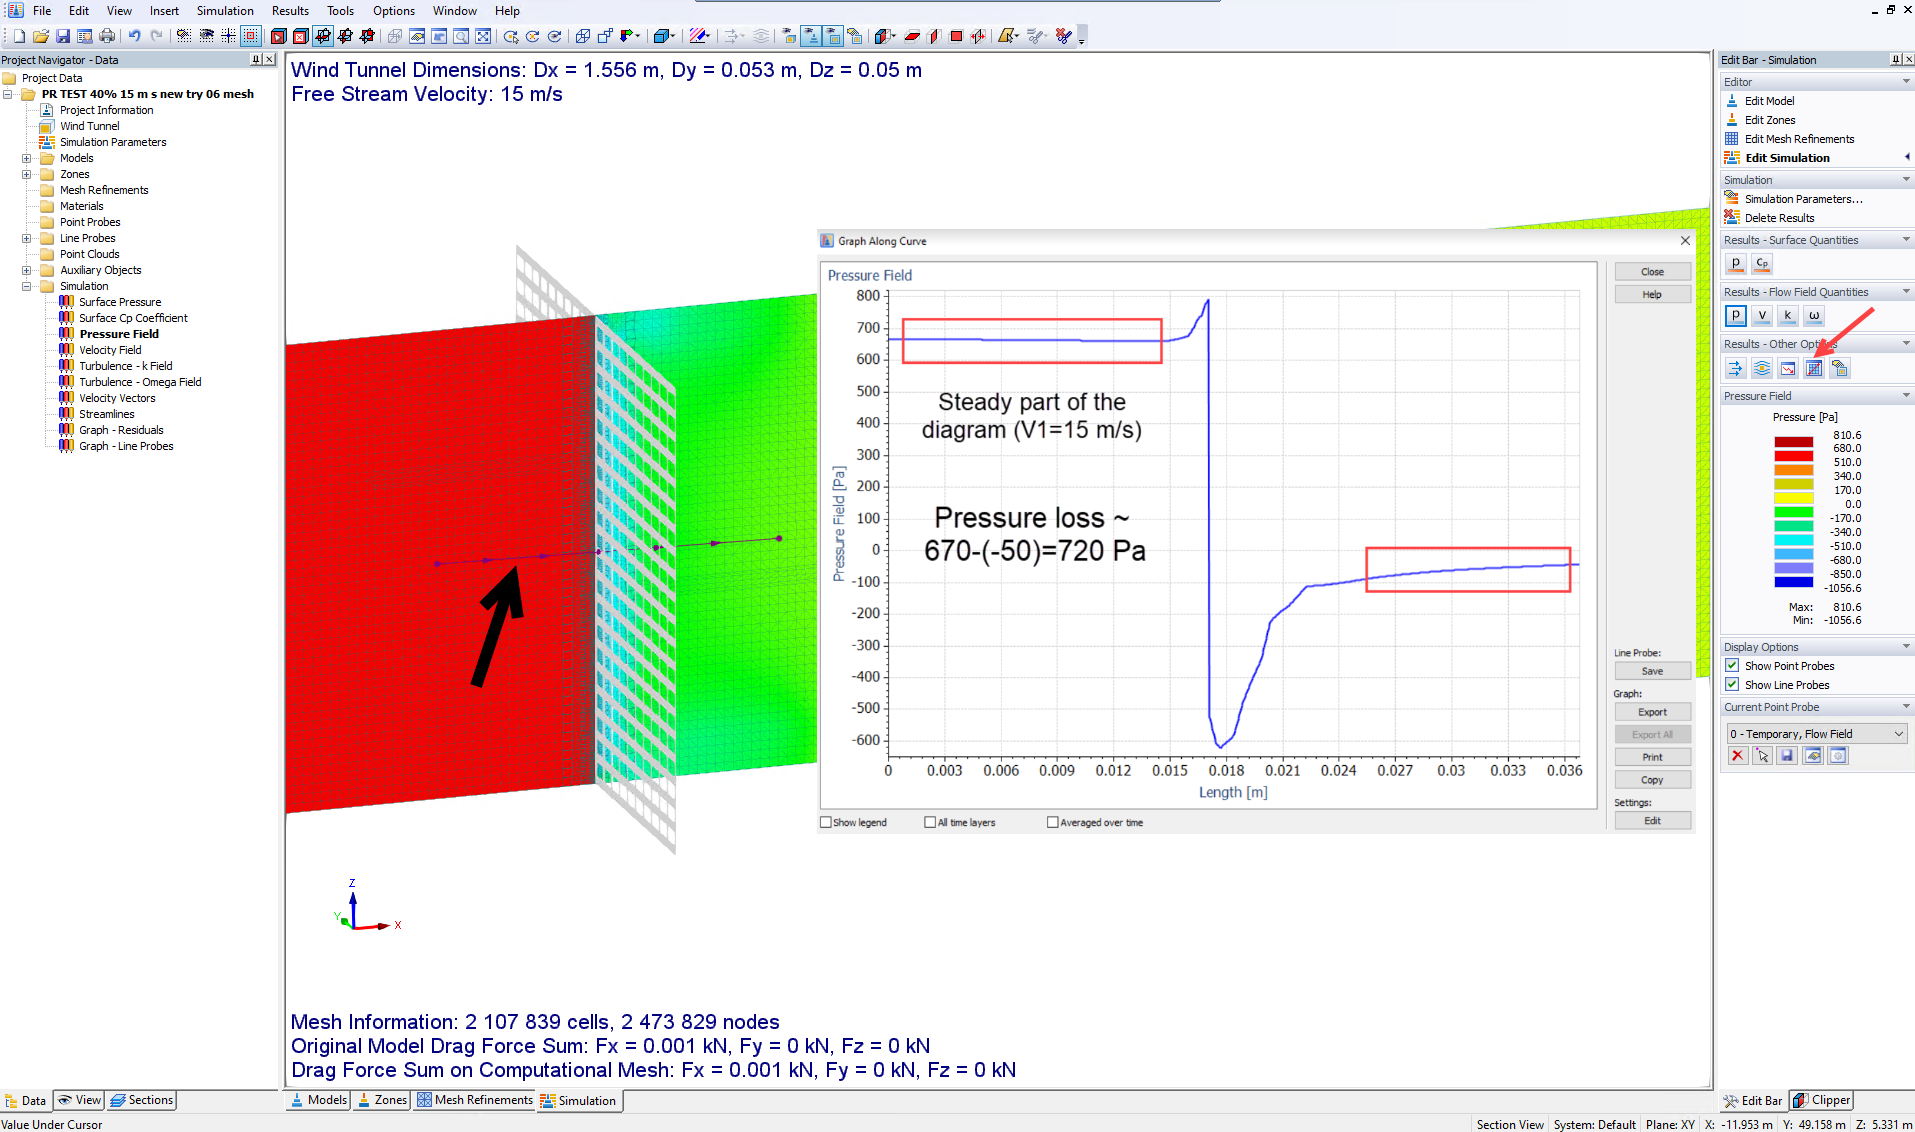Enable Averaged over time checkbox
This screenshot has width=1915, height=1132.
[x=1052, y=822]
